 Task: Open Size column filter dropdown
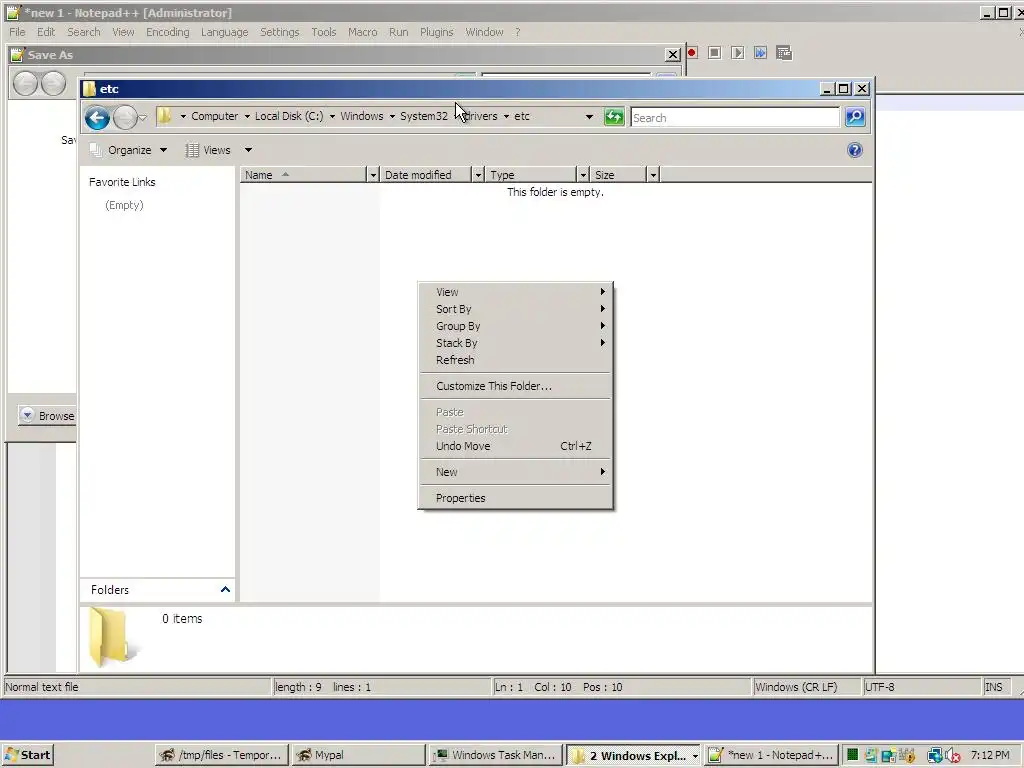[x=652, y=175]
